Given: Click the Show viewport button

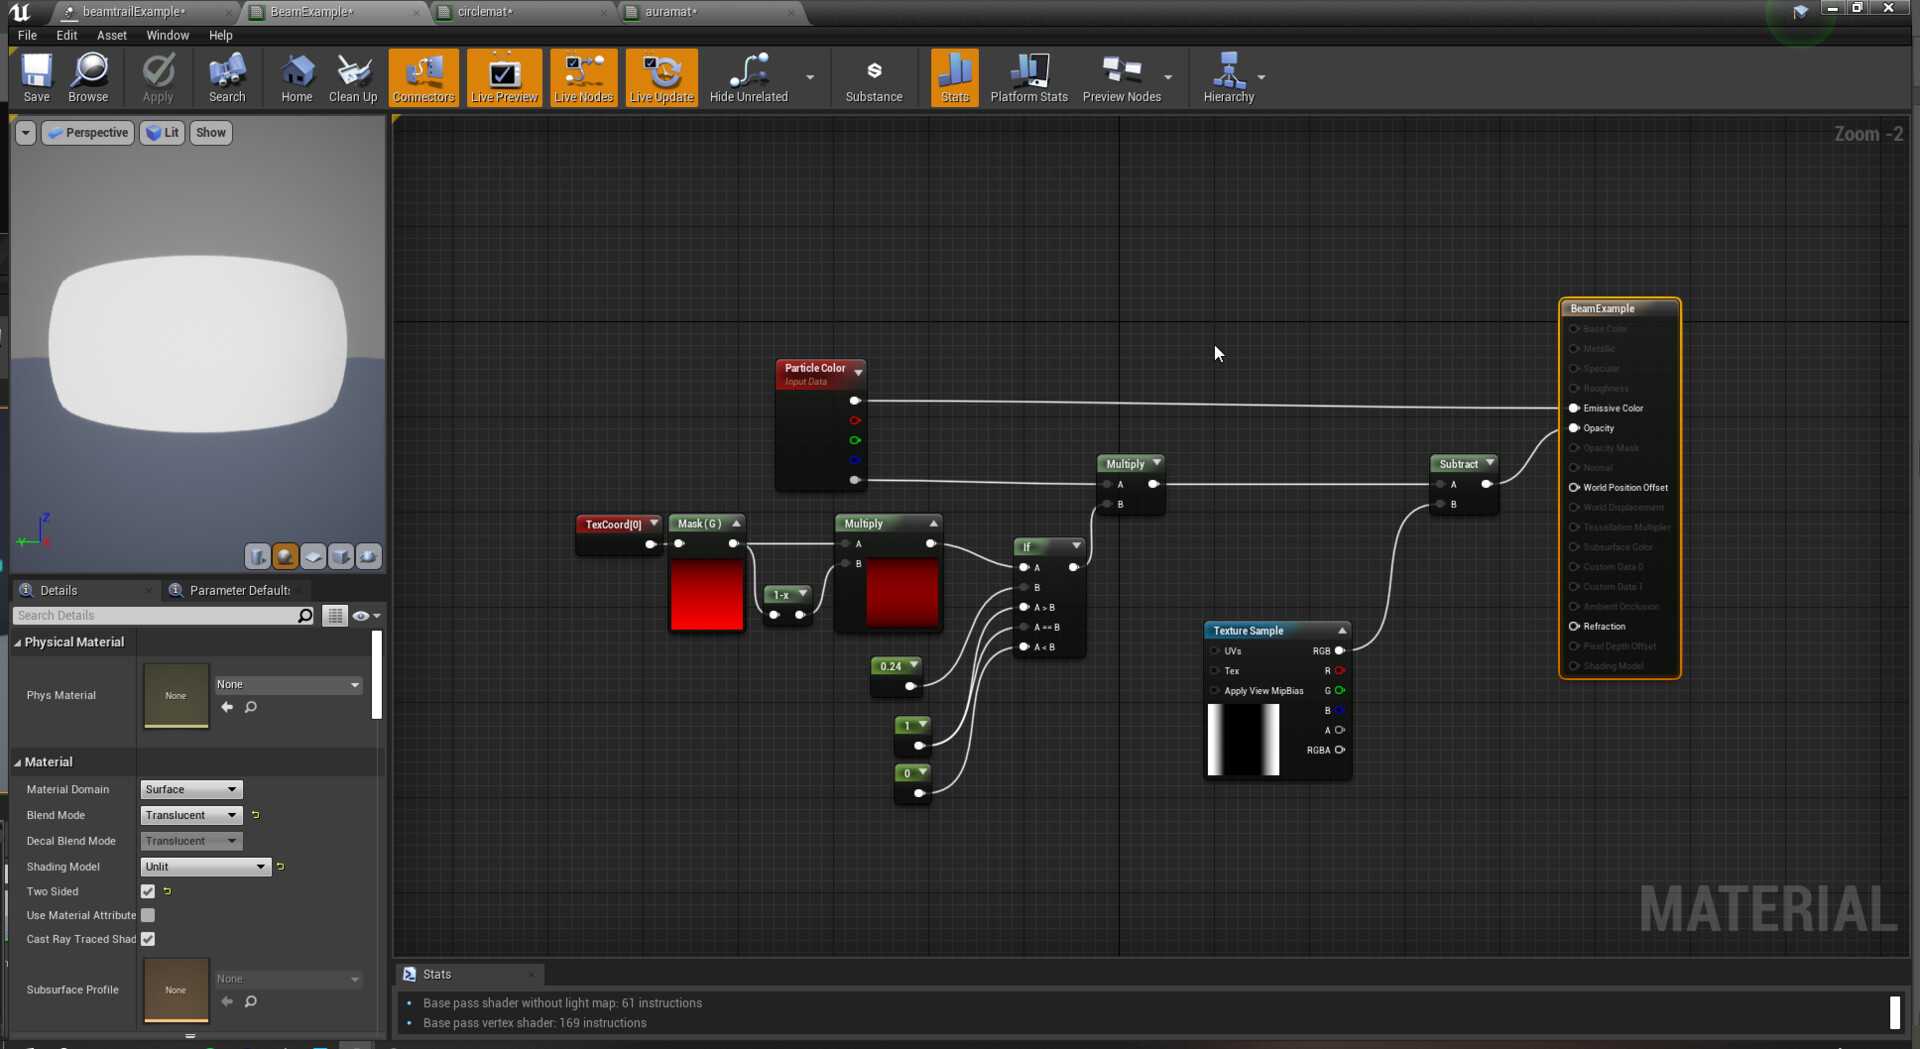Looking at the screenshot, I should [210, 133].
